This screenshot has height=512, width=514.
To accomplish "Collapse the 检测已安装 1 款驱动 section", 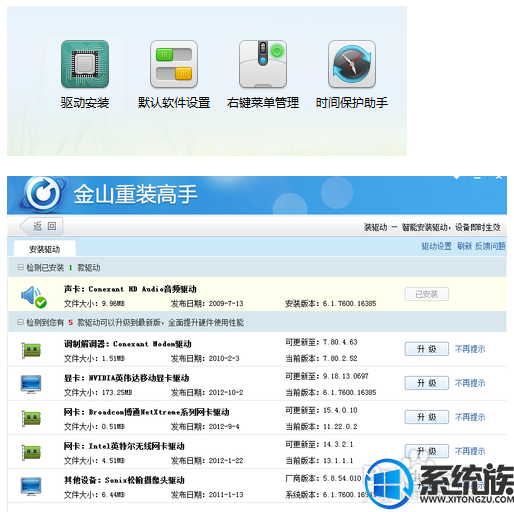I will (x=20, y=267).
